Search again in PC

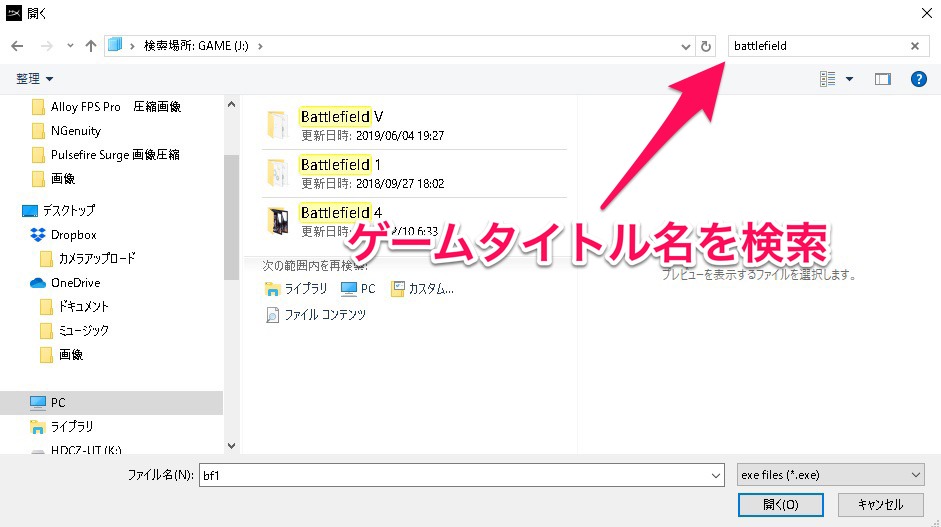[x=358, y=289]
